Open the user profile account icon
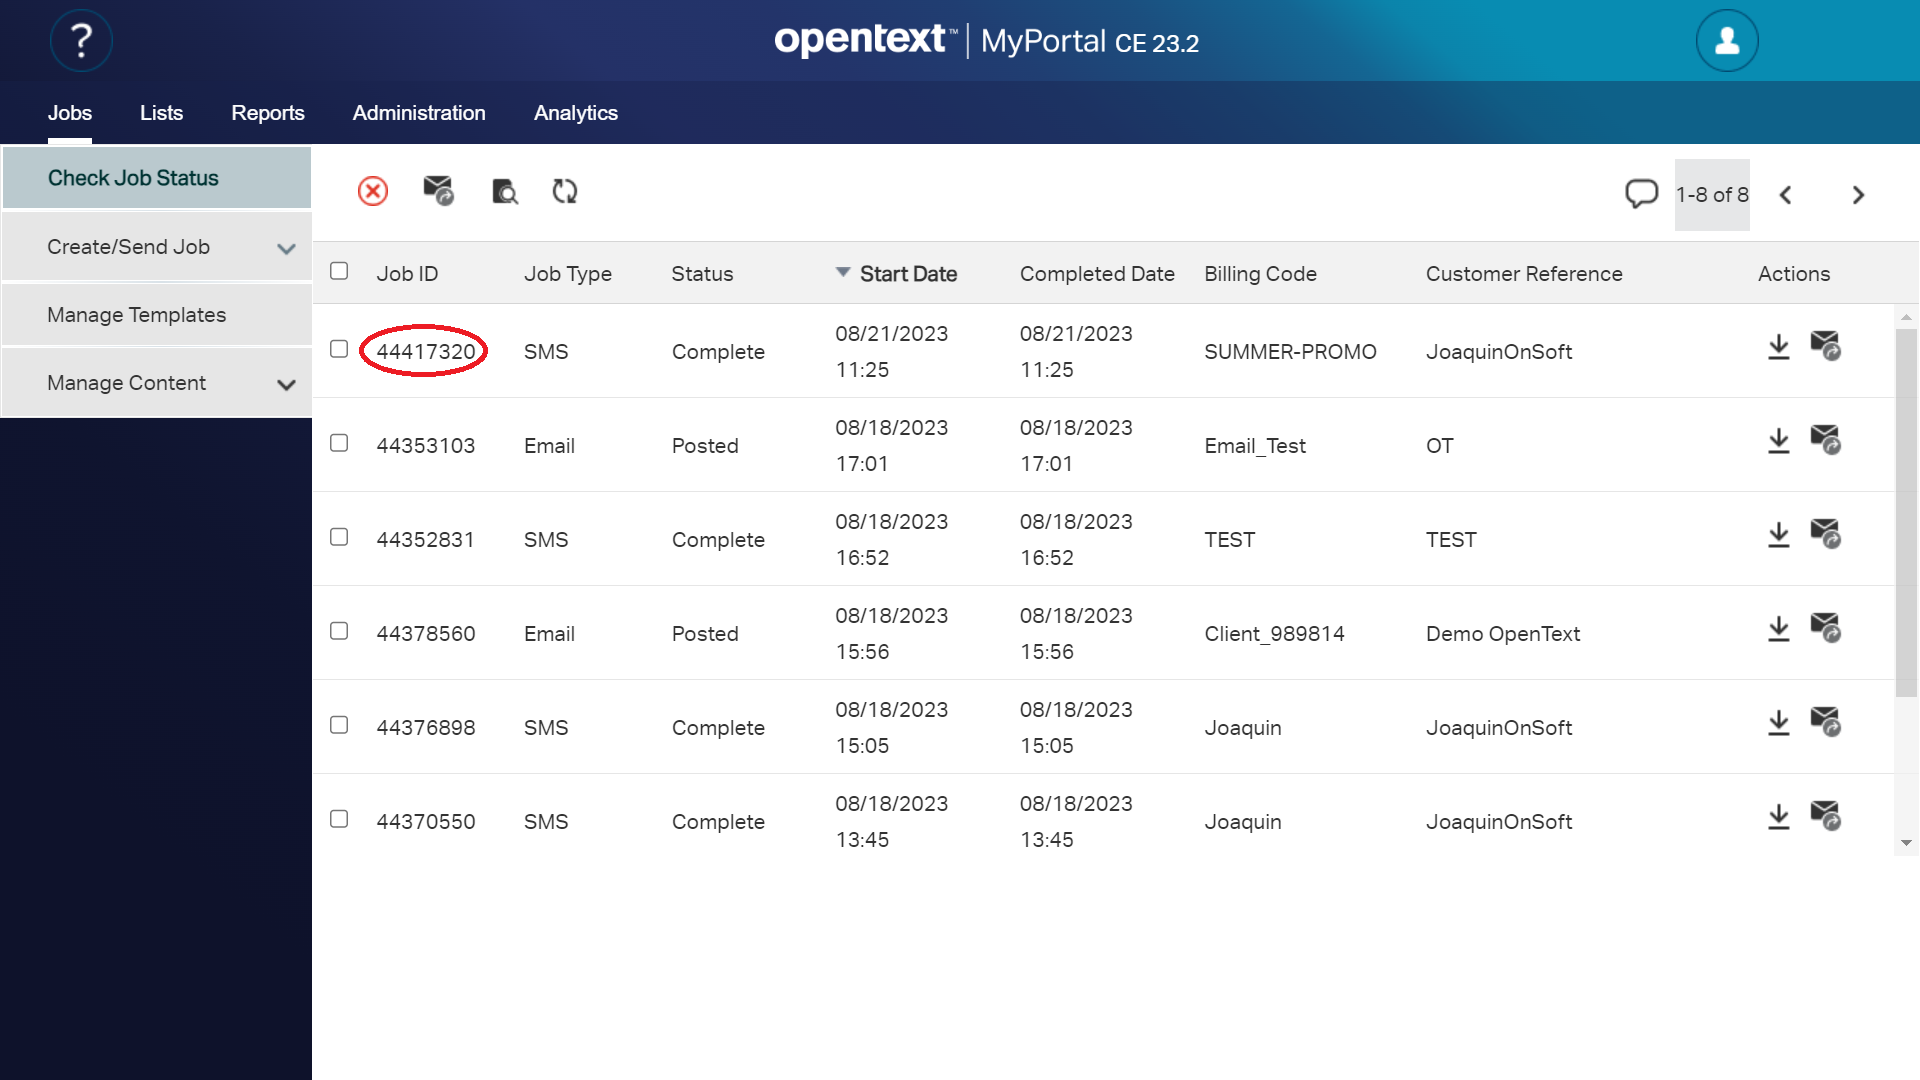Image resolution: width=1920 pixels, height=1080 pixels. [1727, 40]
